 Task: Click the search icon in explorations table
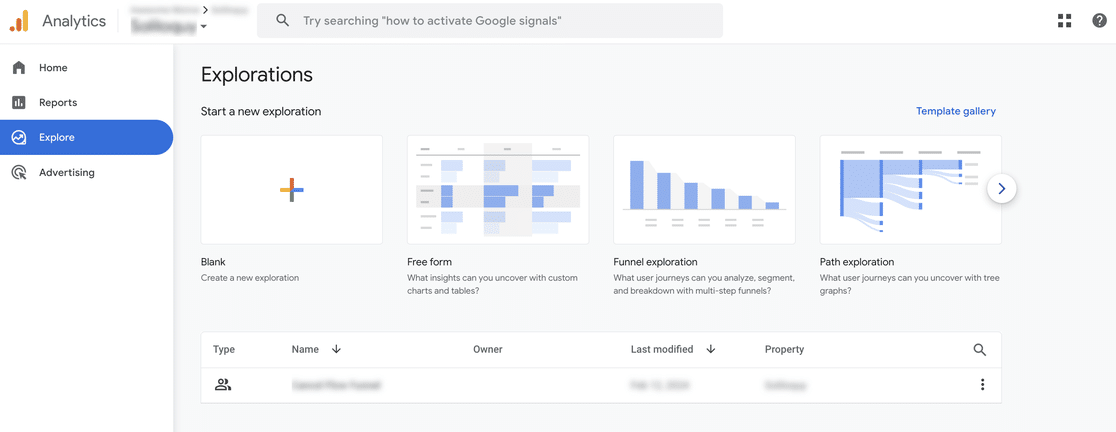(980, 349)
